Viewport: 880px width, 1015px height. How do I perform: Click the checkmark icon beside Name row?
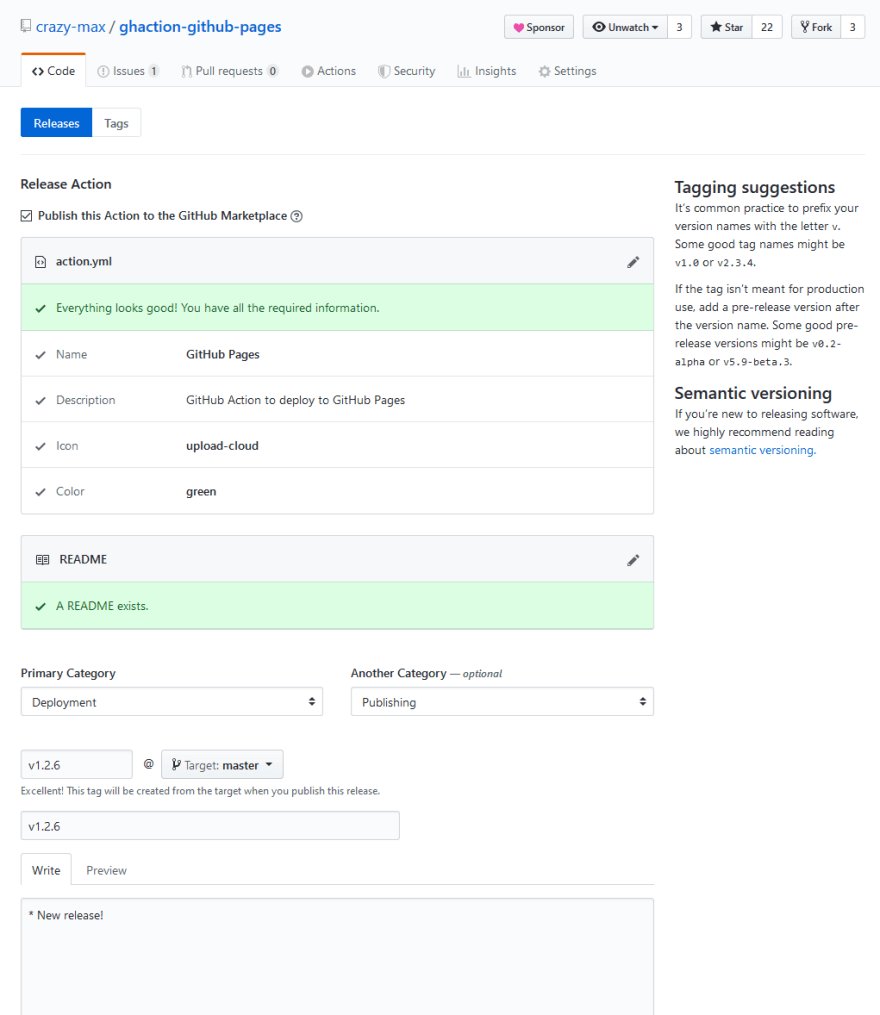(40, 355)
